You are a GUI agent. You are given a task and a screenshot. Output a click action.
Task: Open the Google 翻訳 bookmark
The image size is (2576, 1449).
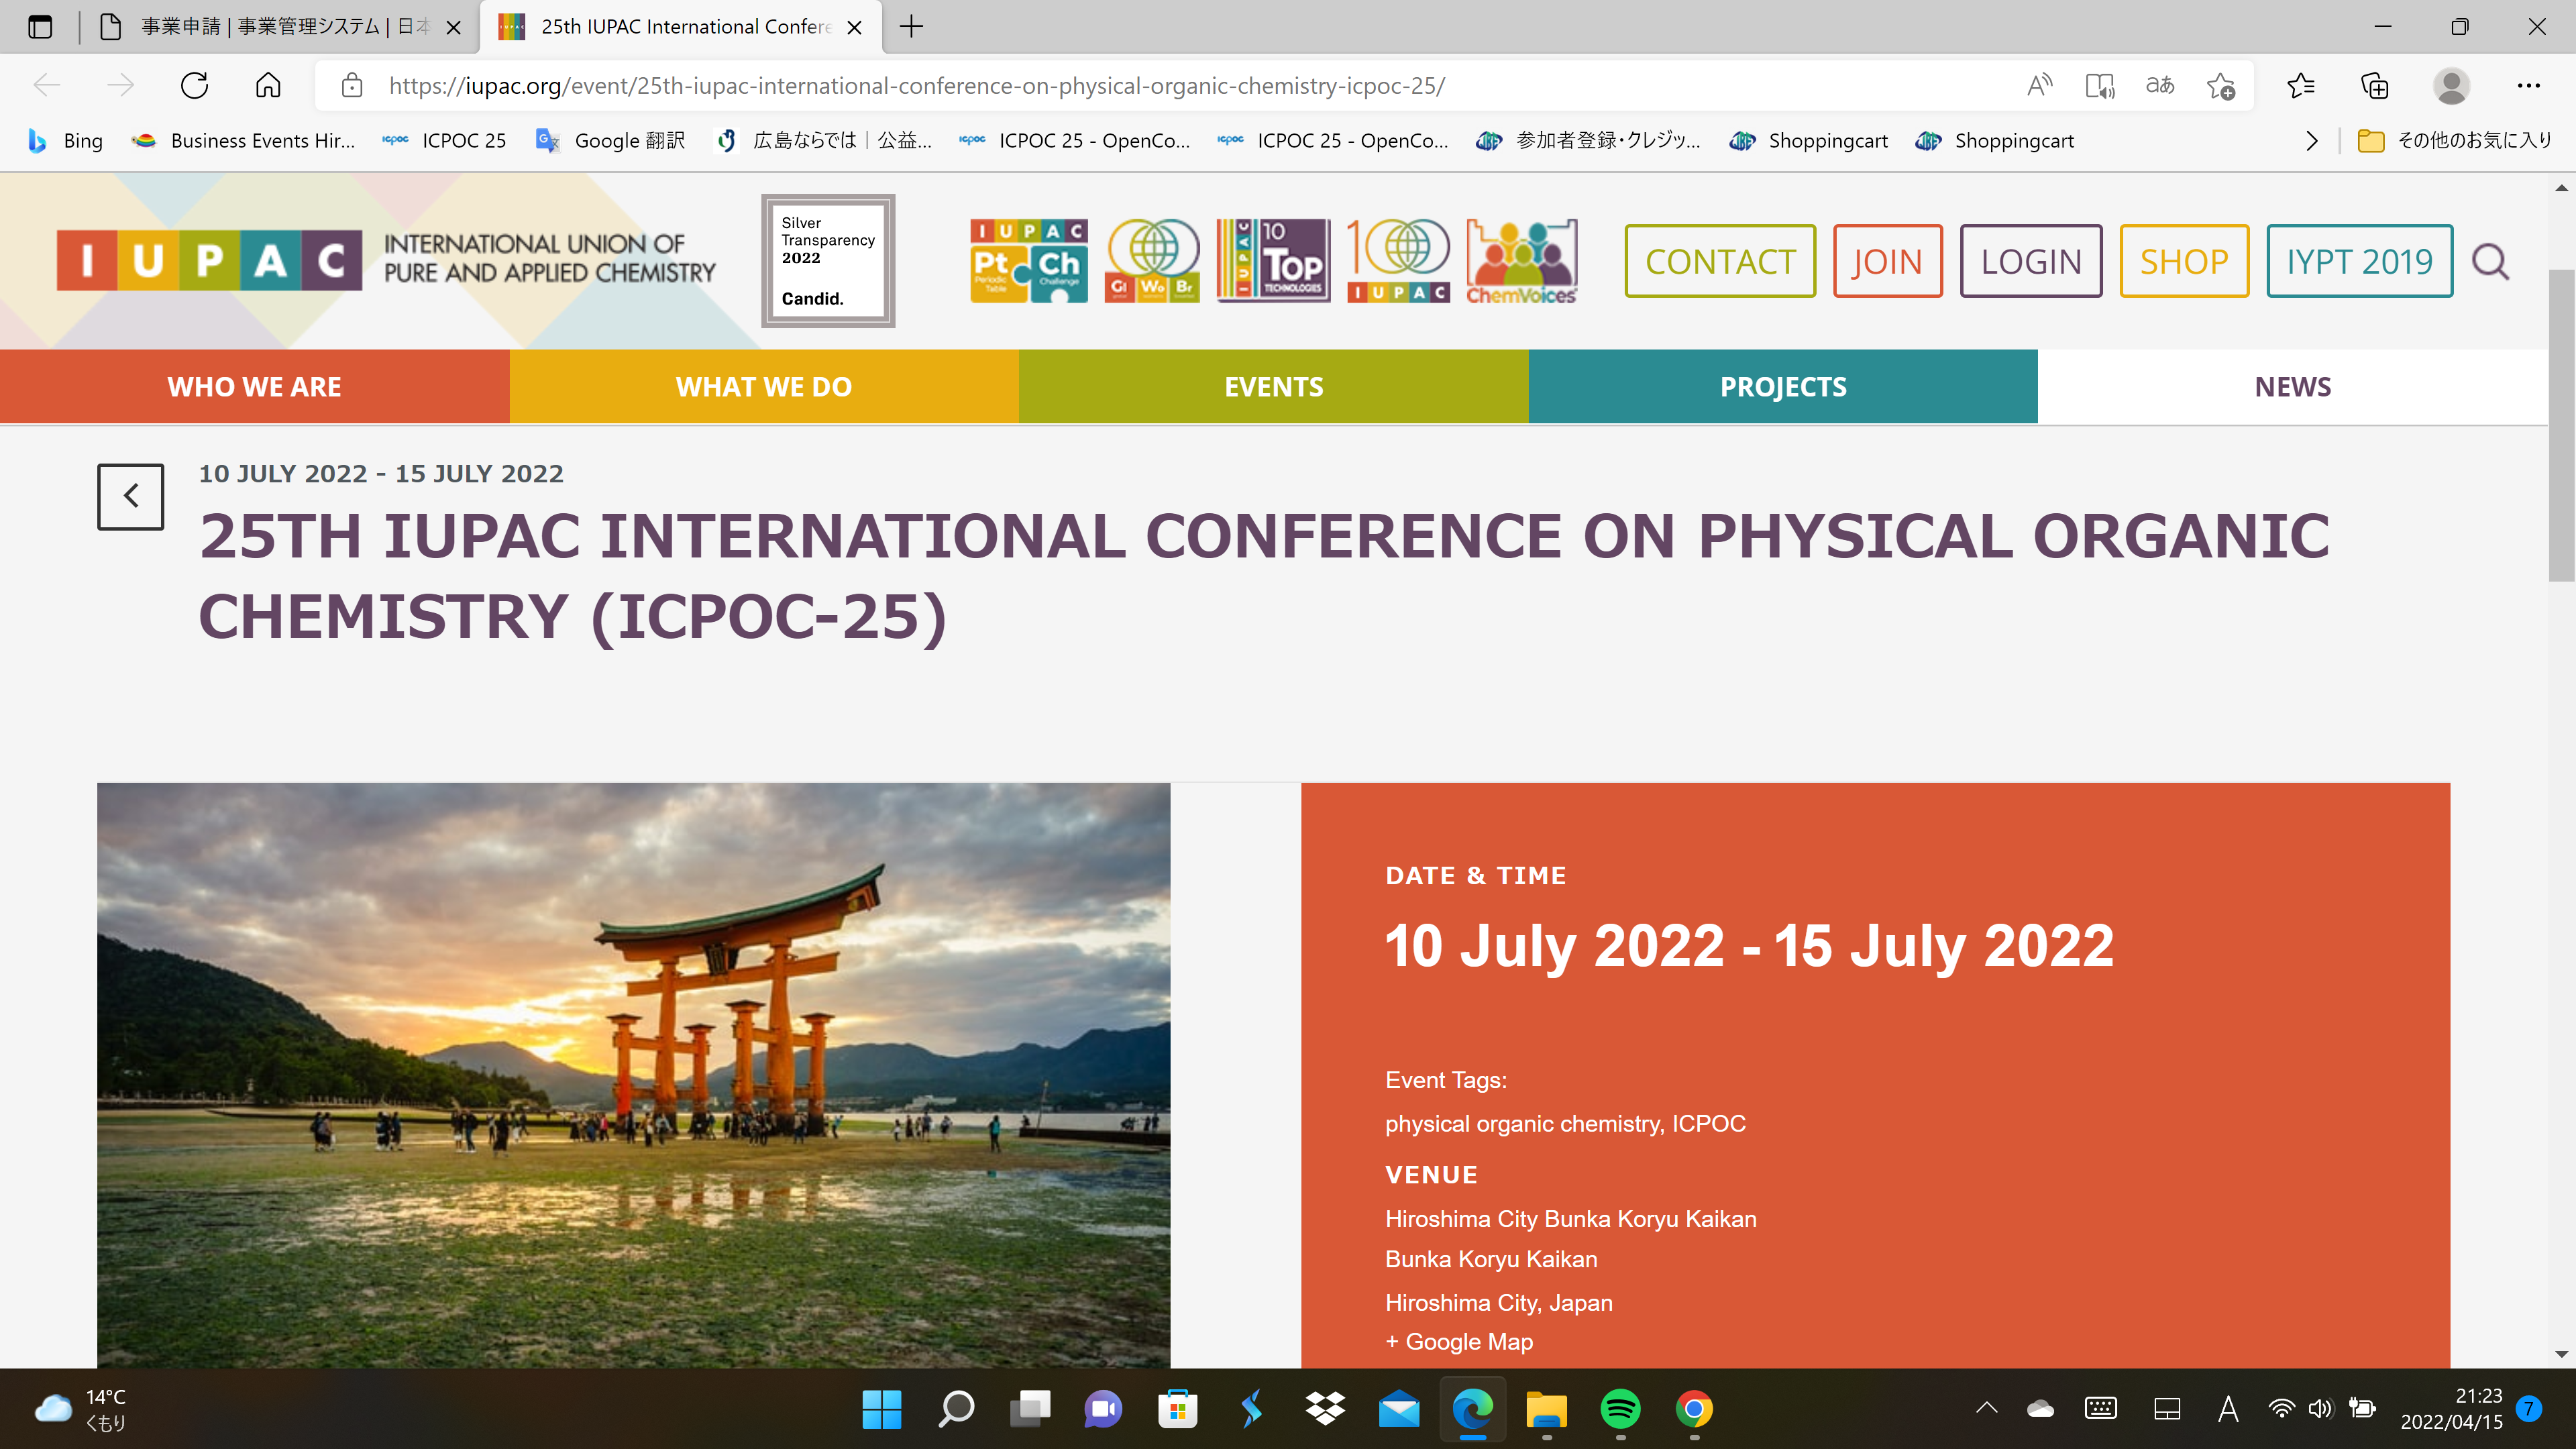click(611, 141)
